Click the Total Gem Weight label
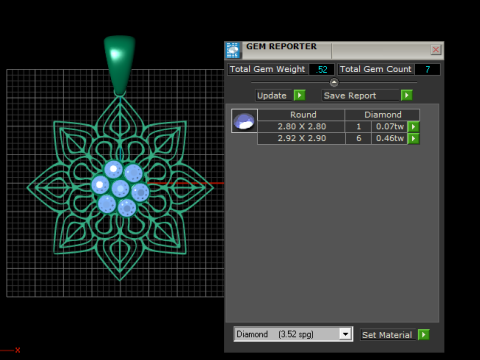 [x=267, y=69]
